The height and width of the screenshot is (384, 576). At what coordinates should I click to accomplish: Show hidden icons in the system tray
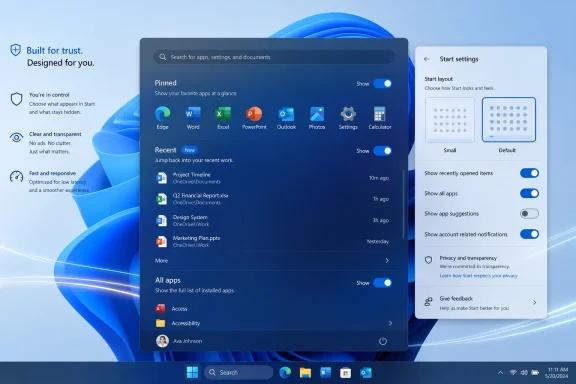click(x=500, y=372)
